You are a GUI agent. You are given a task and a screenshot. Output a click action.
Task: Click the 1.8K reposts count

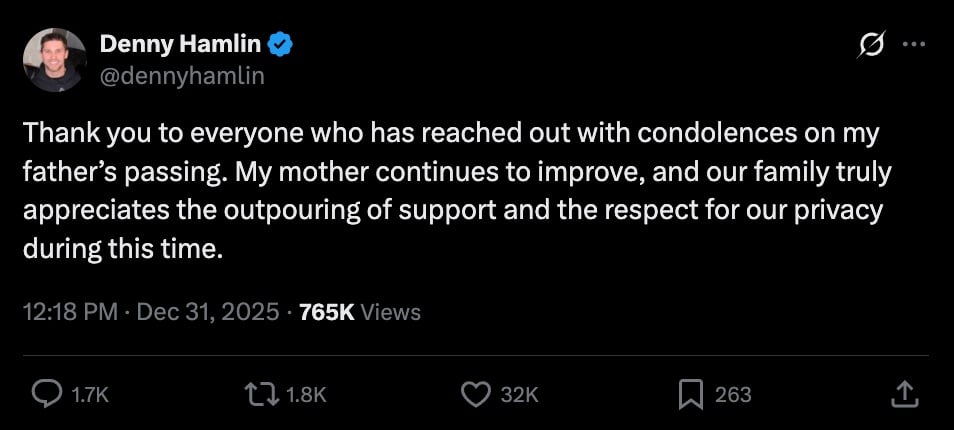[x=306, y=395]
